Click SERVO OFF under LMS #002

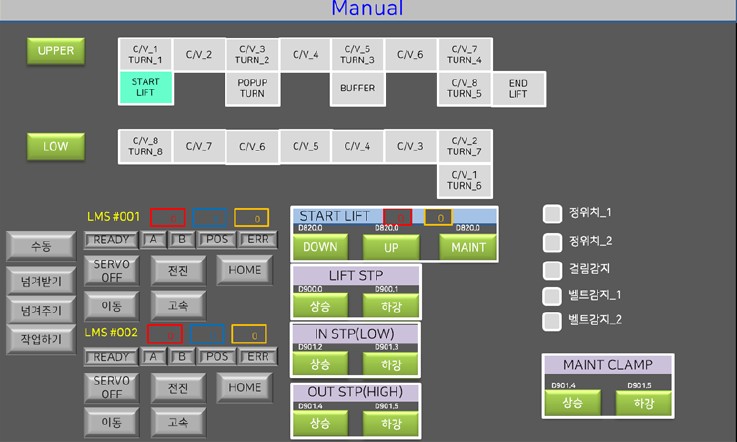(x=111, y=387)
